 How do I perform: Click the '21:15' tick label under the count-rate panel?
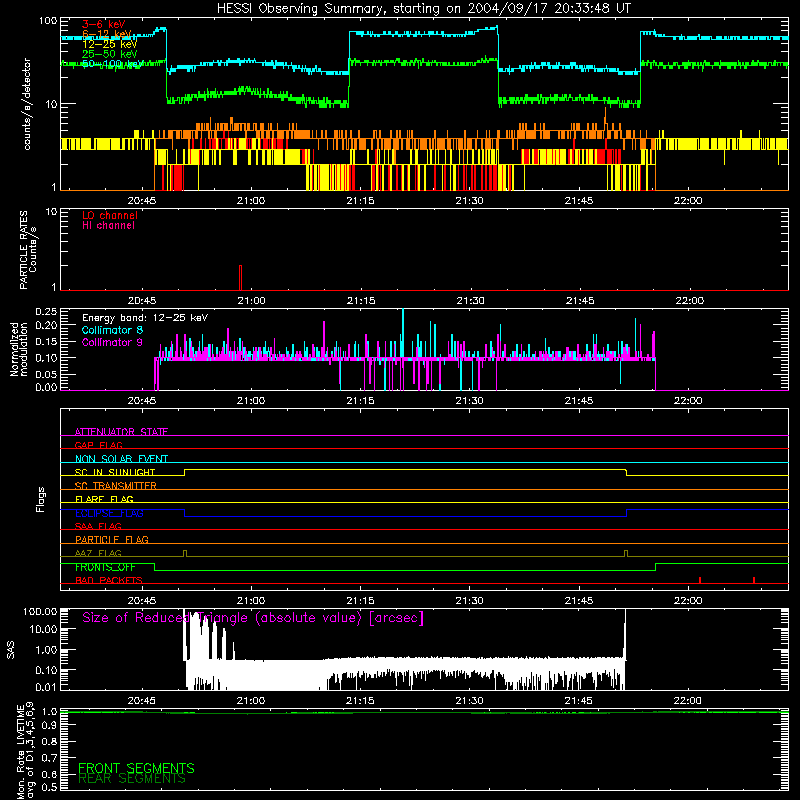point(360,201)
